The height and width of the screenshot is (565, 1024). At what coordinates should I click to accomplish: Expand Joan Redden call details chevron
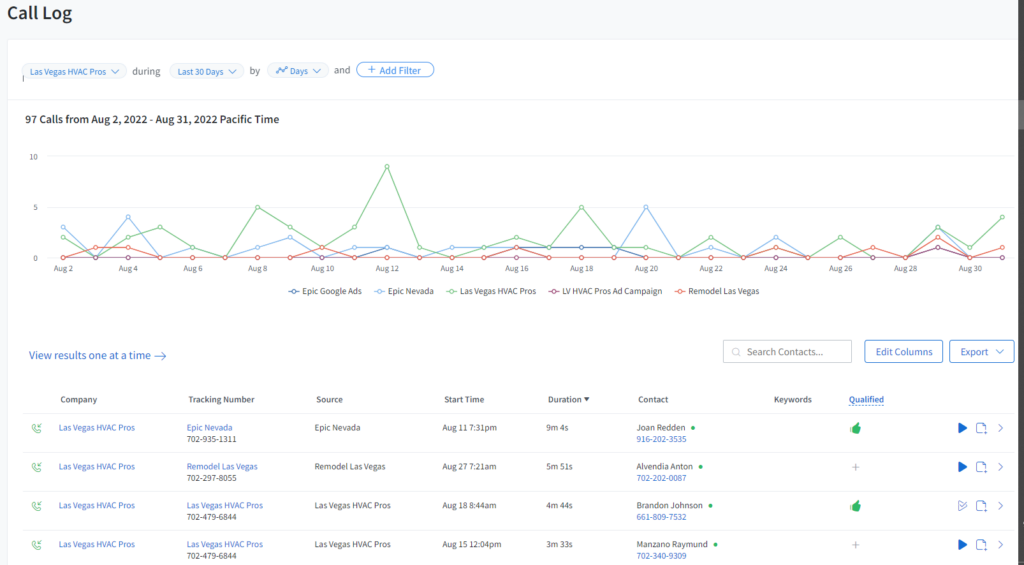(x=1001, y=428)
